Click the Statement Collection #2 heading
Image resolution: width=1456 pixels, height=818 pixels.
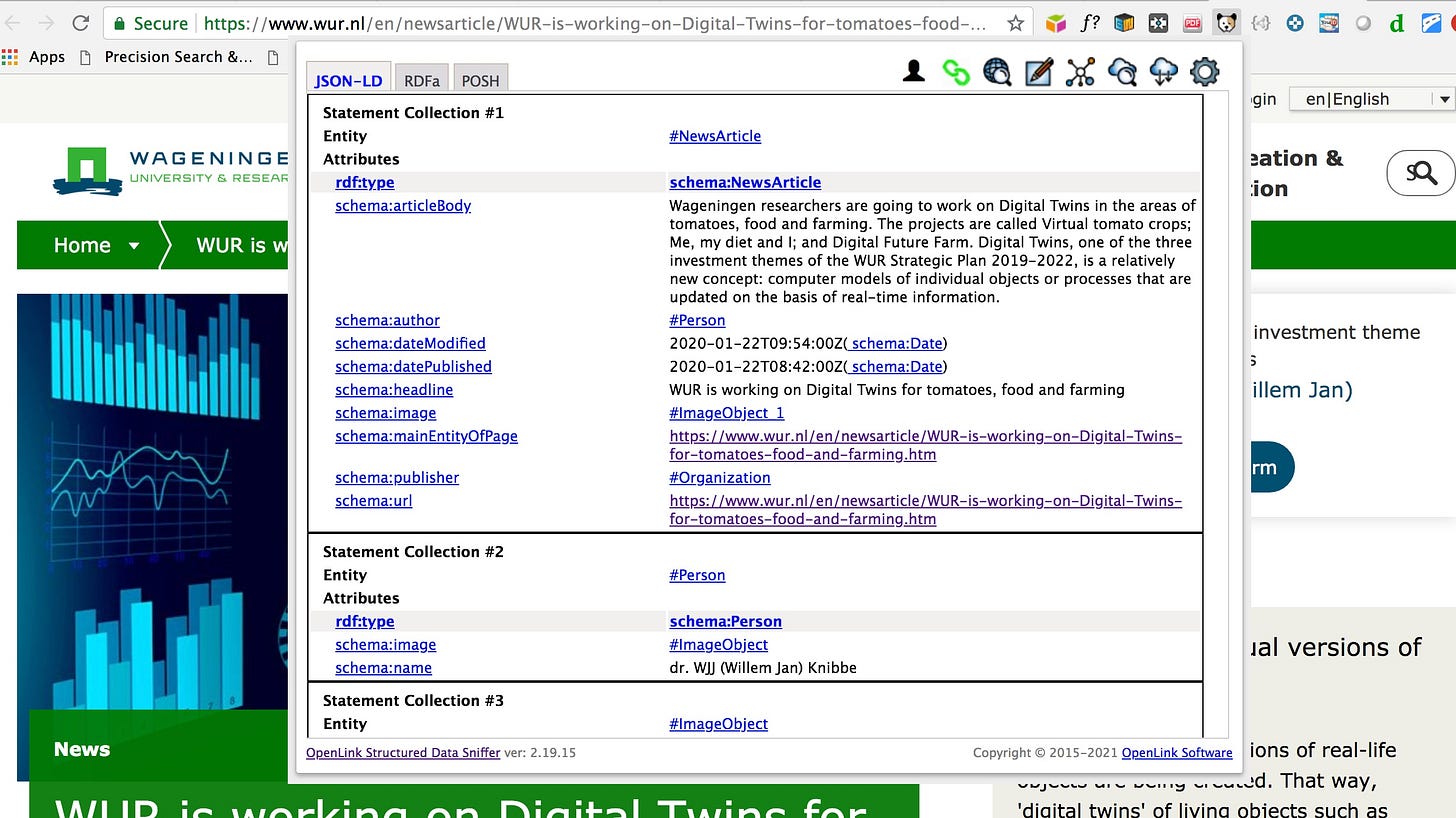(x=413, y=551)
